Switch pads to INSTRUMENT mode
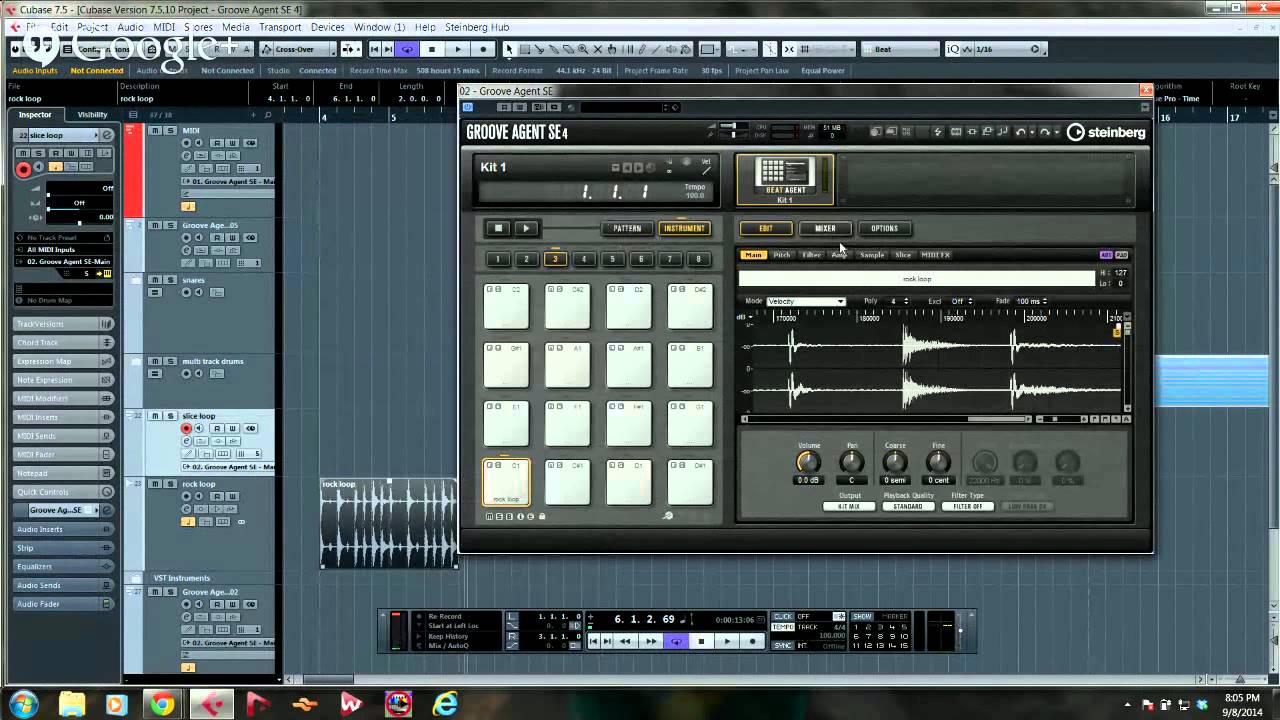This screenshot has width=1280, height=720. (x=684, y=228)
